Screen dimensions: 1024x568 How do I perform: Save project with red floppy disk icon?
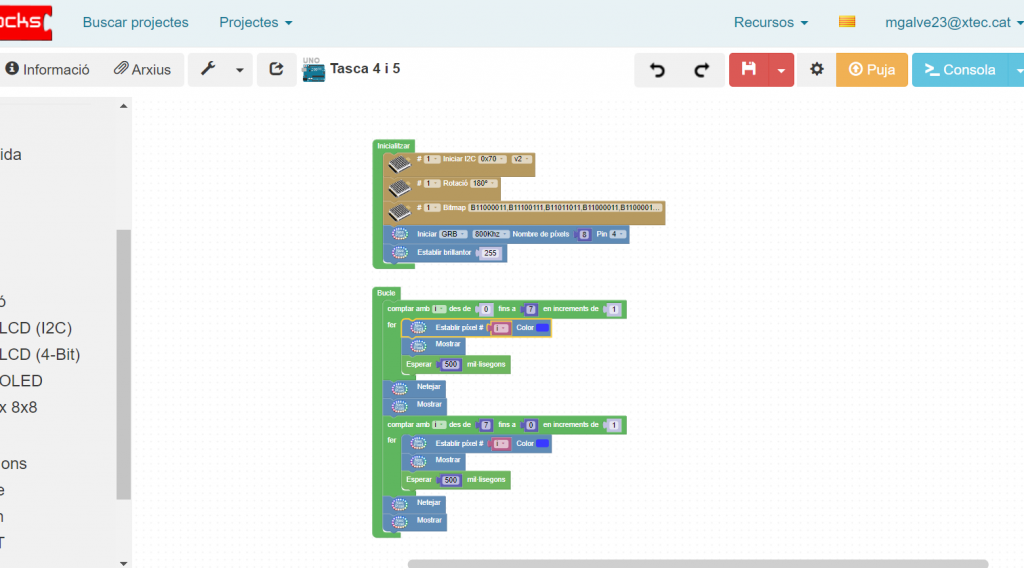click(749, 70)
